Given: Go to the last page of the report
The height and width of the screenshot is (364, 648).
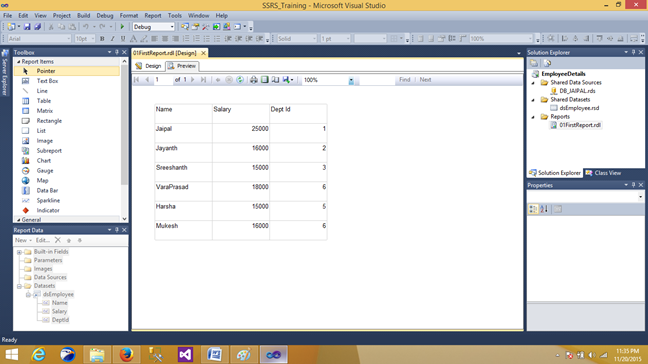Looking at the screenshot, I should (203, 80).
